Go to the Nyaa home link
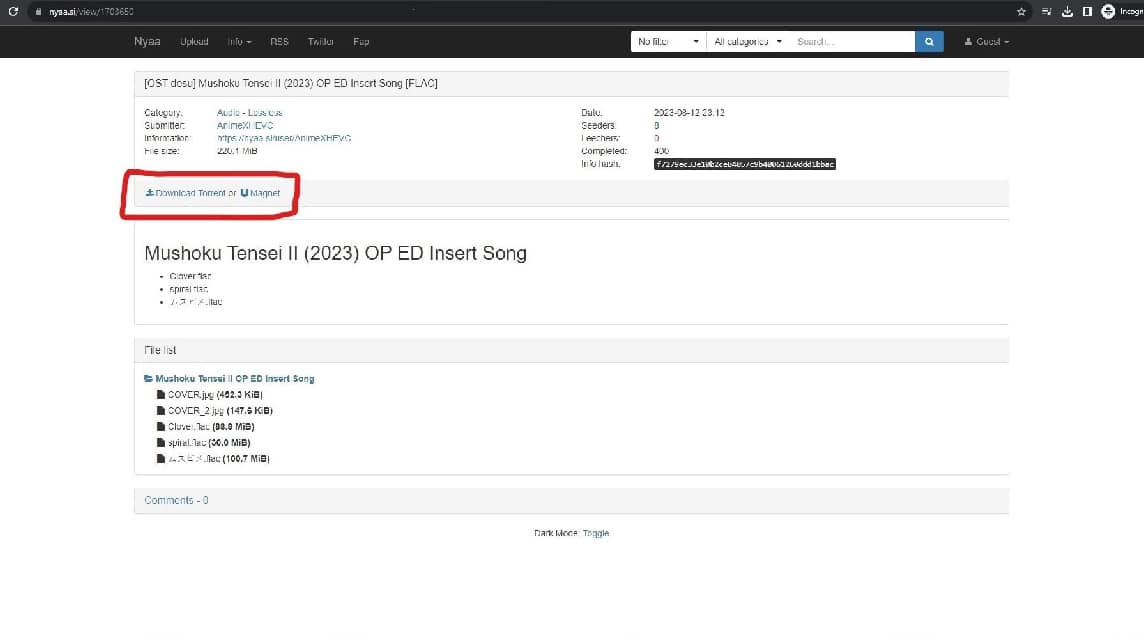This screenshot has width=1144, height=640. coord(147,42)
